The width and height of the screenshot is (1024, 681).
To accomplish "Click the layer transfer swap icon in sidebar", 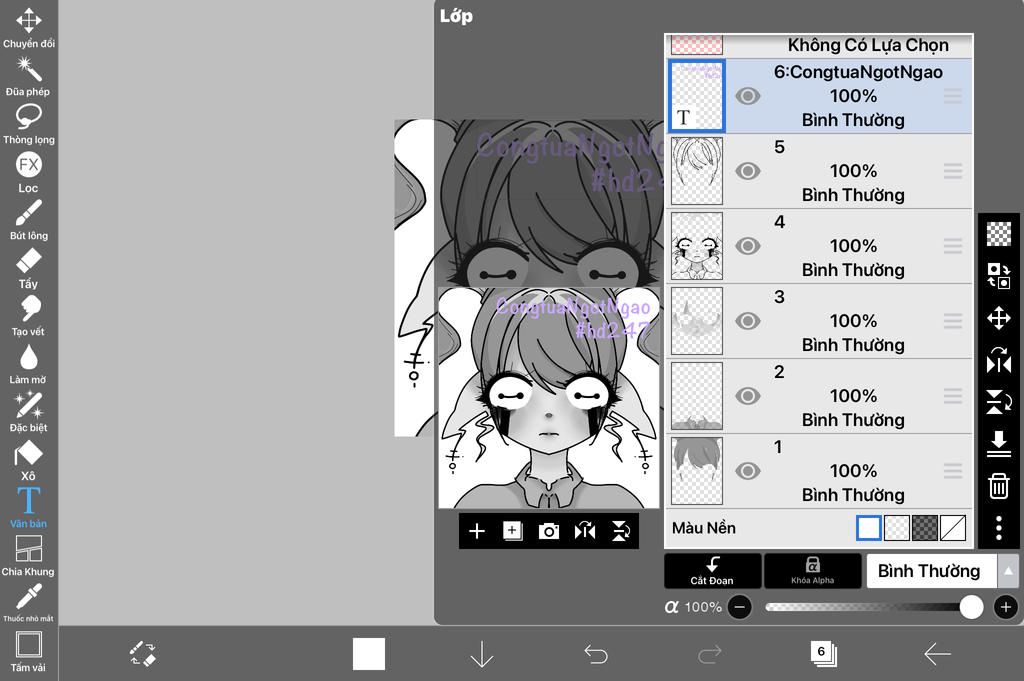I will click(x=999, y=276).
